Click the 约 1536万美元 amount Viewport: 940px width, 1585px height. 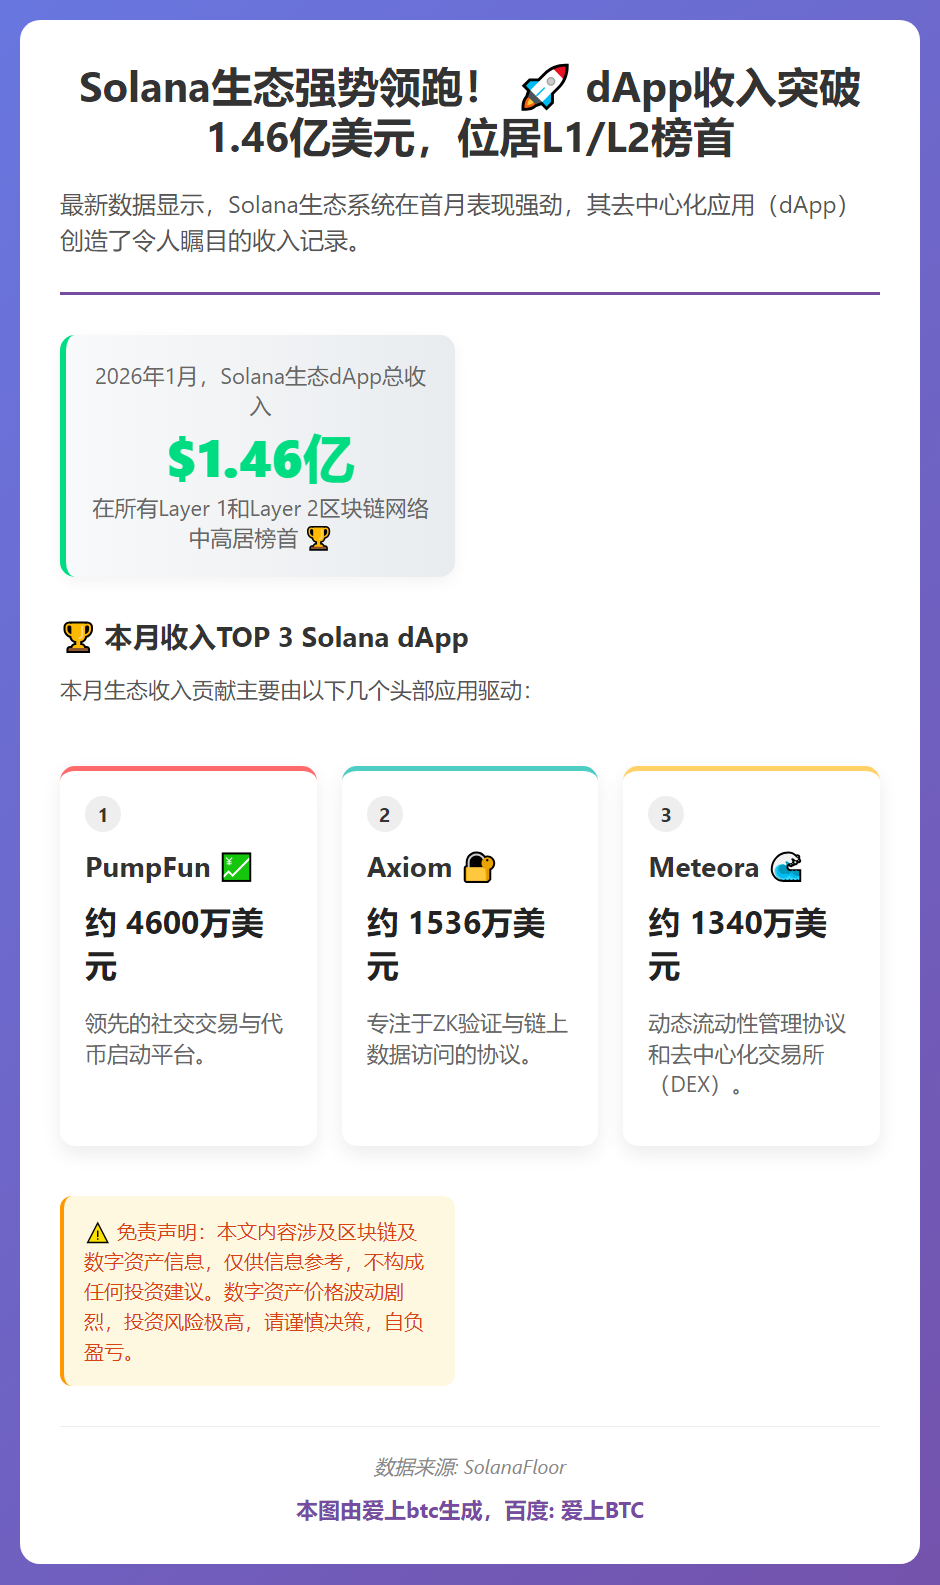click(456, 945)
